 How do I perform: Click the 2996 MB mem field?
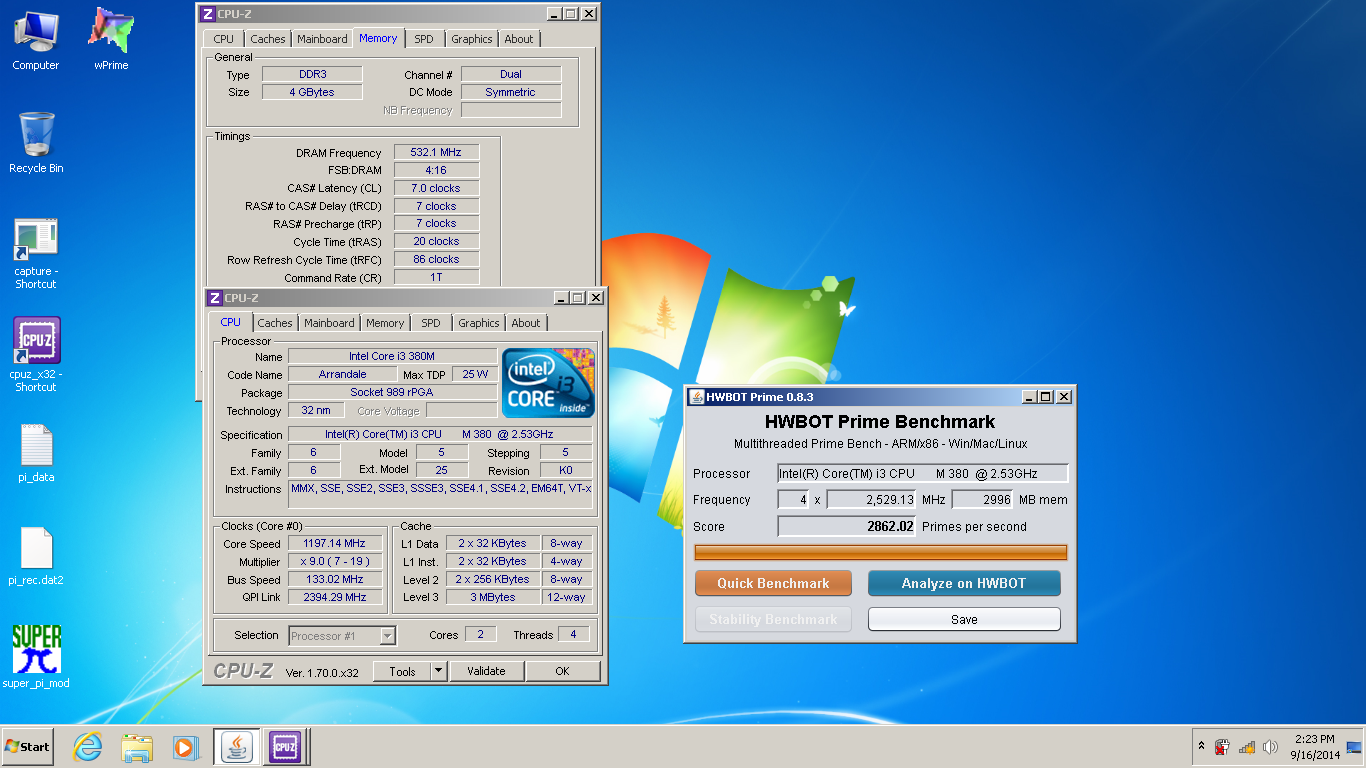coord(983,499)
